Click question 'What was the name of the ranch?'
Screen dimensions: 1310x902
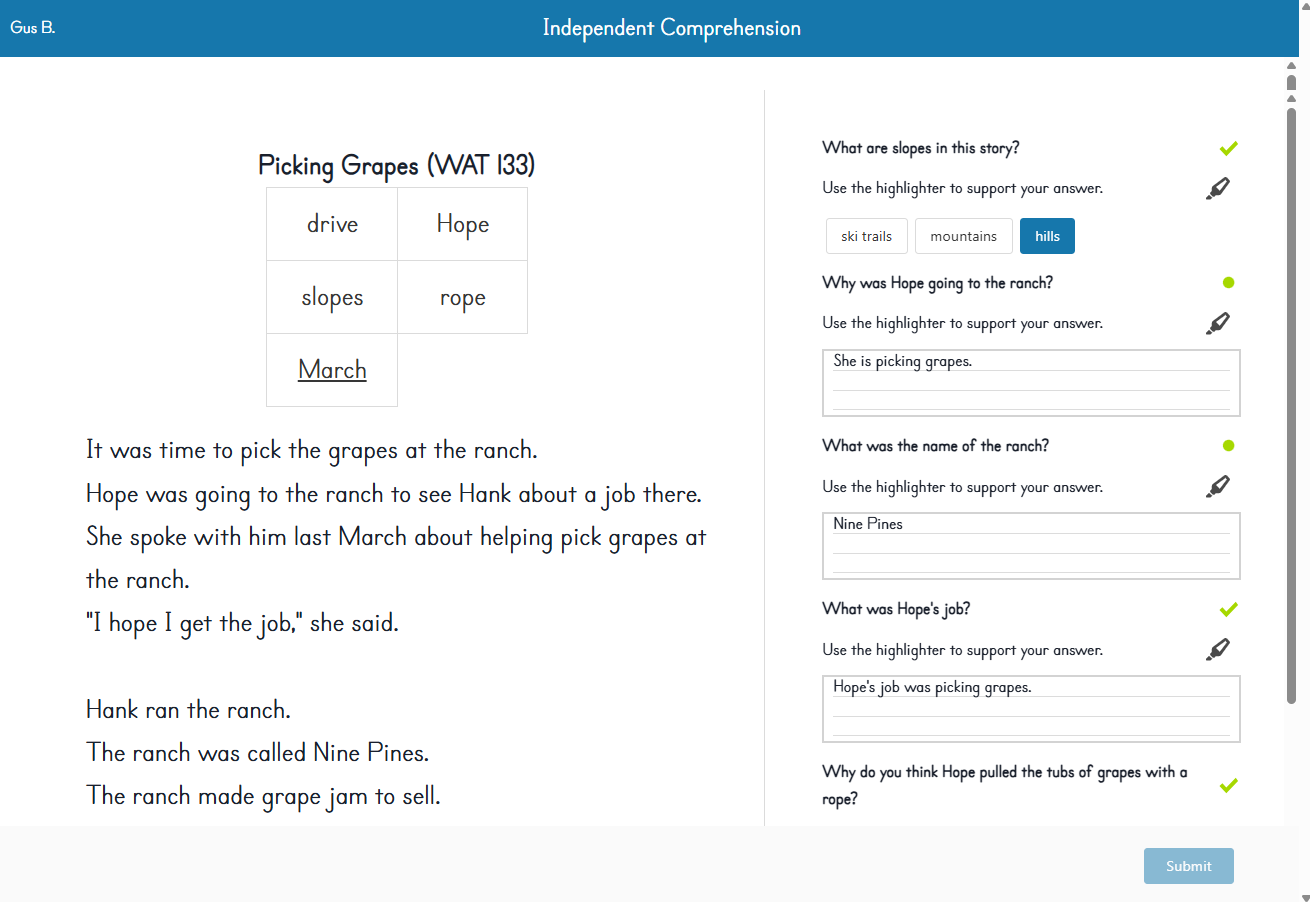point(936,446)
